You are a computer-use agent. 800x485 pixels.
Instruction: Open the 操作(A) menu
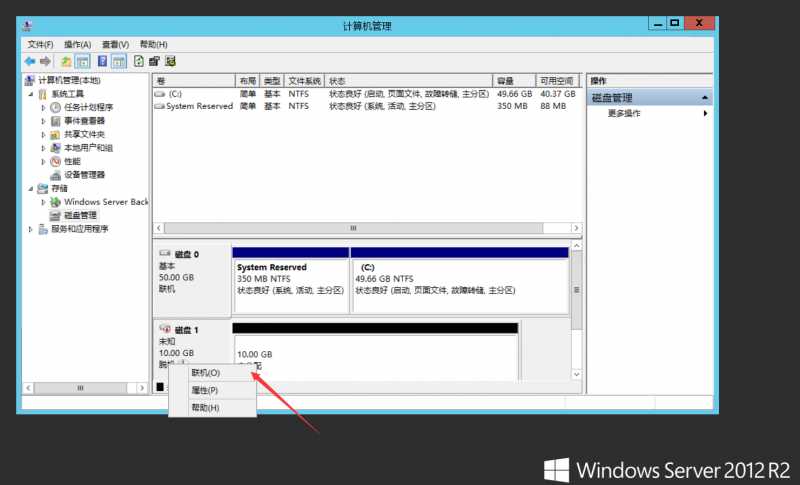click(x=78, y=44)
